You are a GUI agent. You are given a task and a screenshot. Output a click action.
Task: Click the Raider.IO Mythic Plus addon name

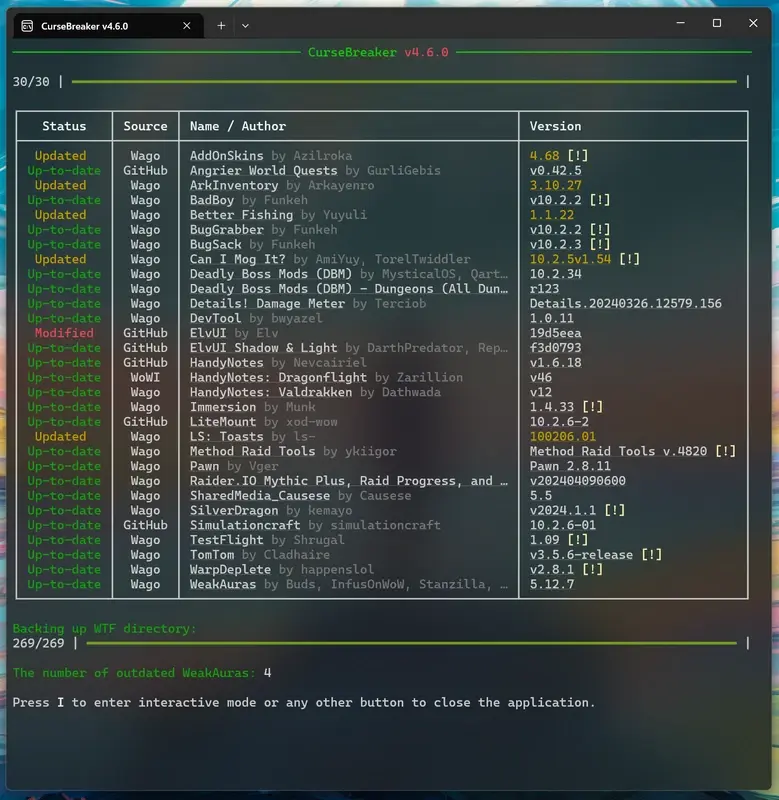[x=348, y=481]
